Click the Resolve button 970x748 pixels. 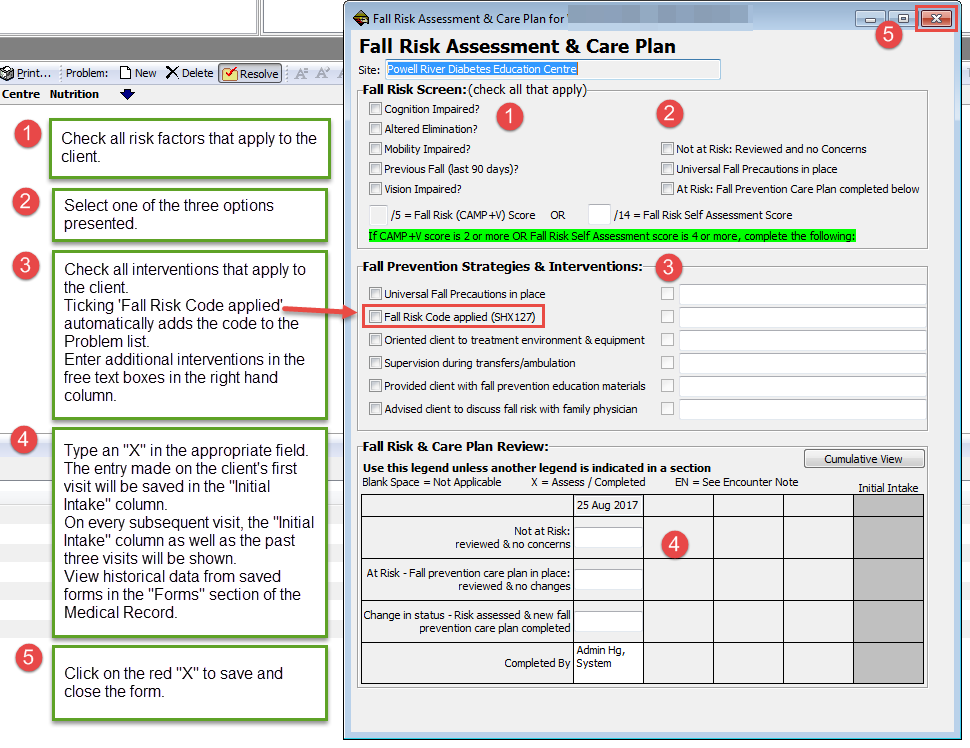[x=249, y=72]
